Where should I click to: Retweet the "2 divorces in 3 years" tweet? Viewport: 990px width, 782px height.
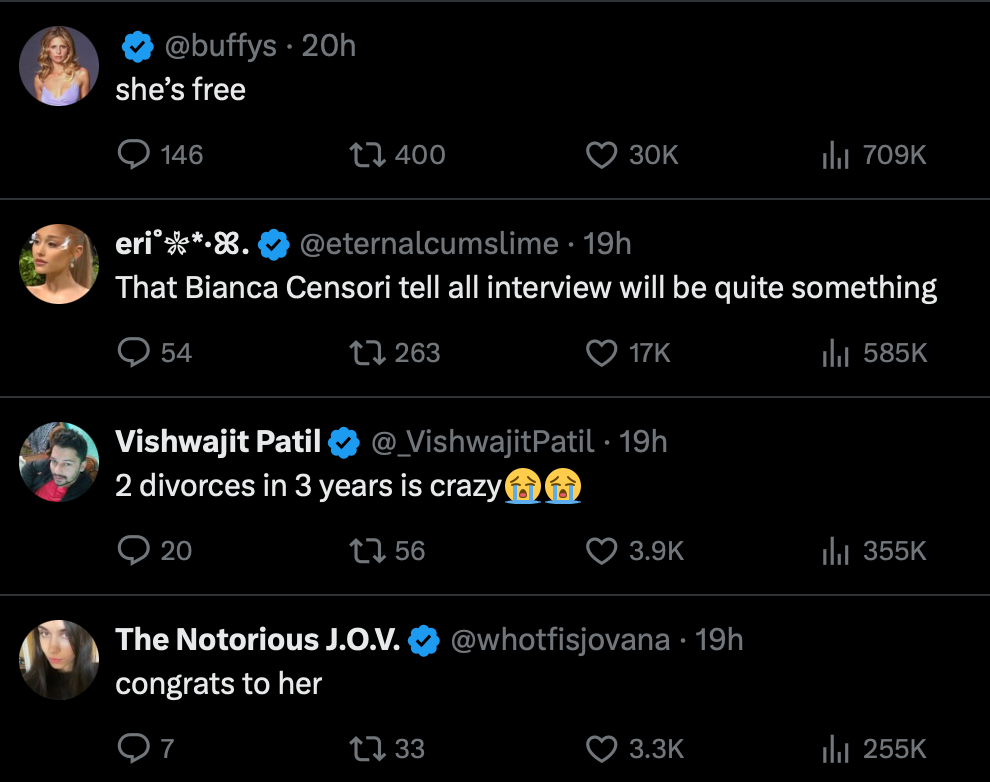pyautogui.click(x=364, y=551)
